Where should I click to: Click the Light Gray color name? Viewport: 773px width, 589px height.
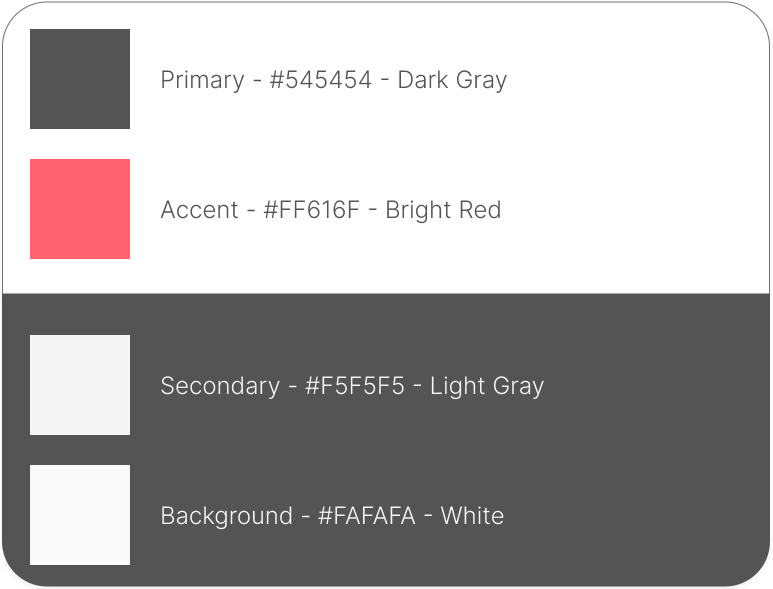pos(487,386)
